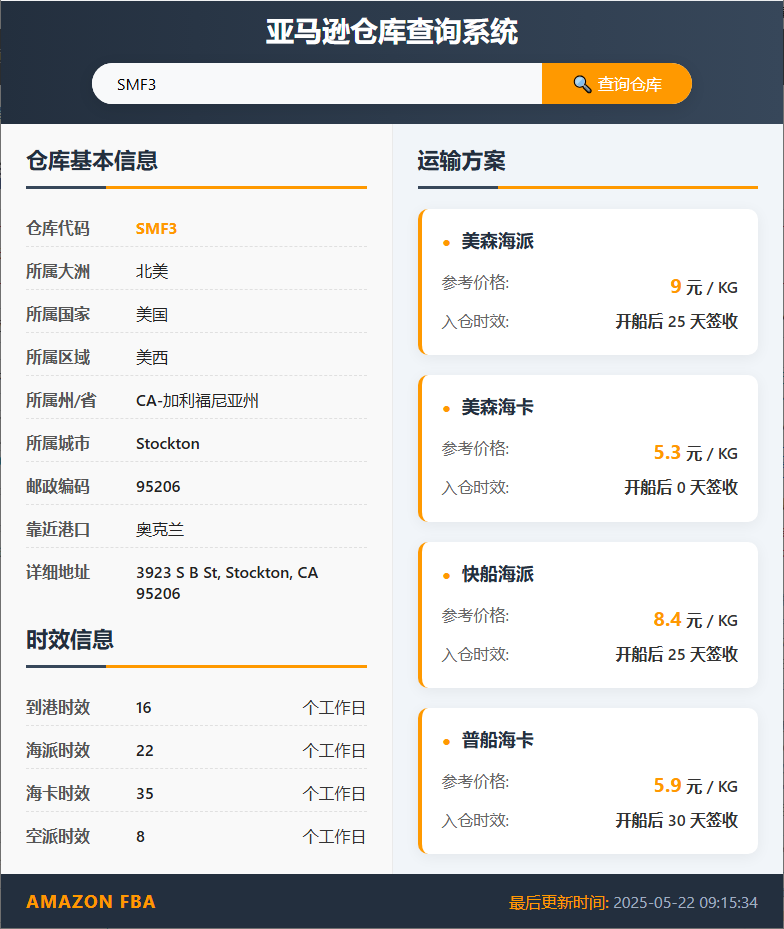Image resolution: width=784 pixels, height=929 pixels.
Task: Click the orange SMF3 warehouse code value
Action: (x=156, y=229)
